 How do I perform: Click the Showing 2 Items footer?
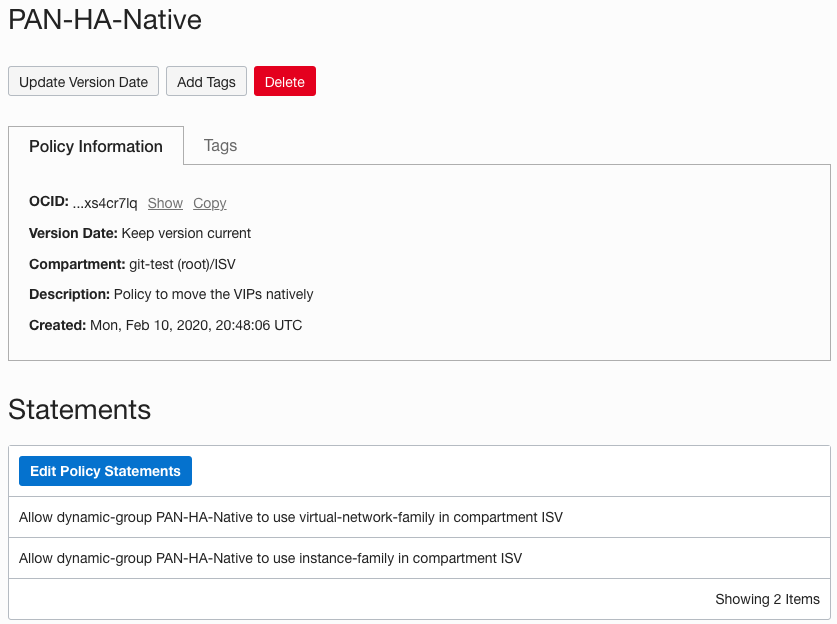click(767, 599)
